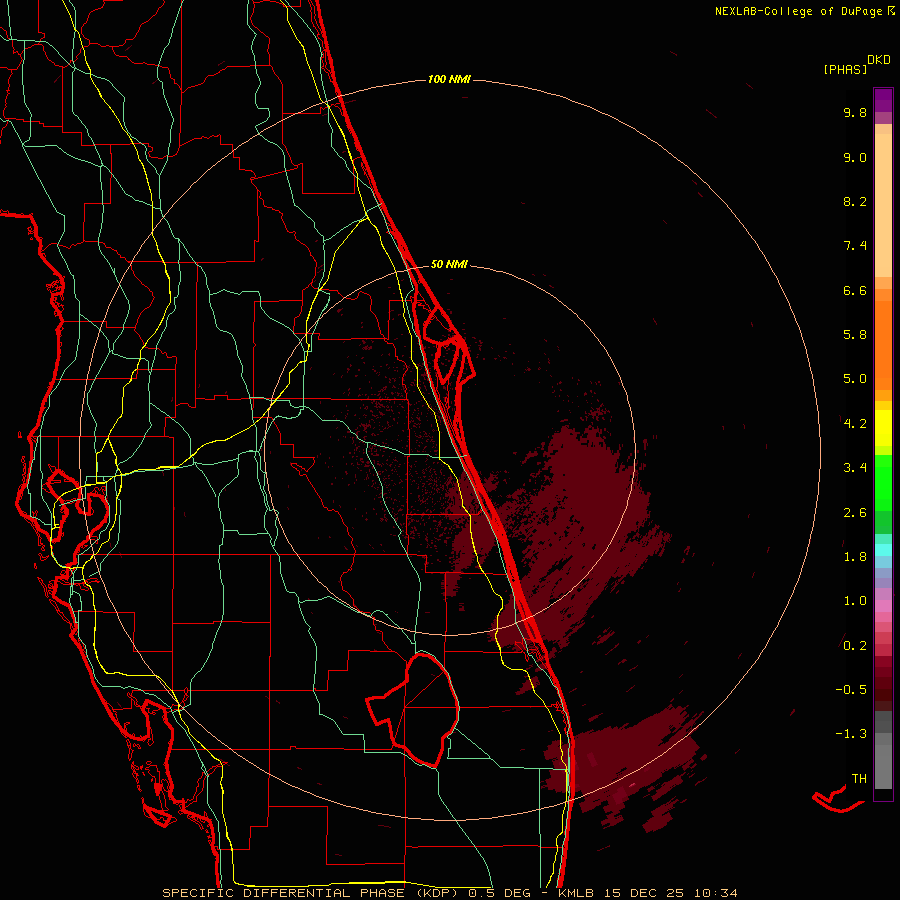Click the 6.6 scale value

coord(855,290)
